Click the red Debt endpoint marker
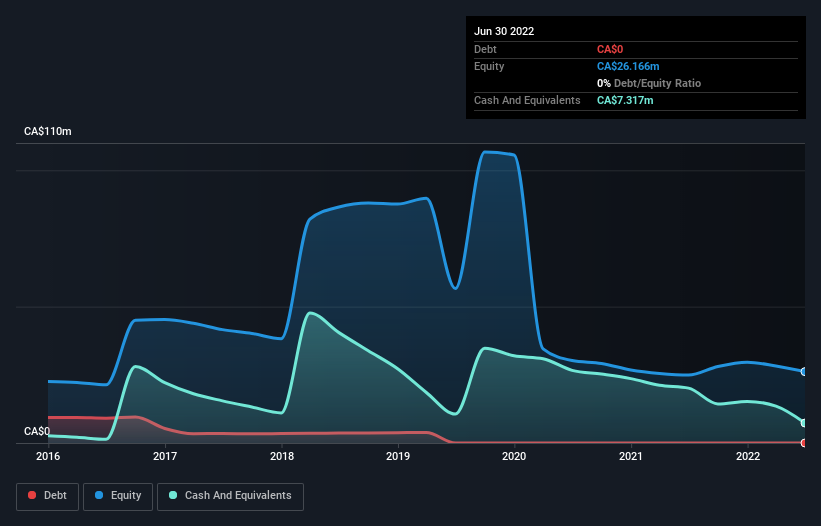Image resolution: width=821 pixels, height=526 pixels. pos(804,443)
